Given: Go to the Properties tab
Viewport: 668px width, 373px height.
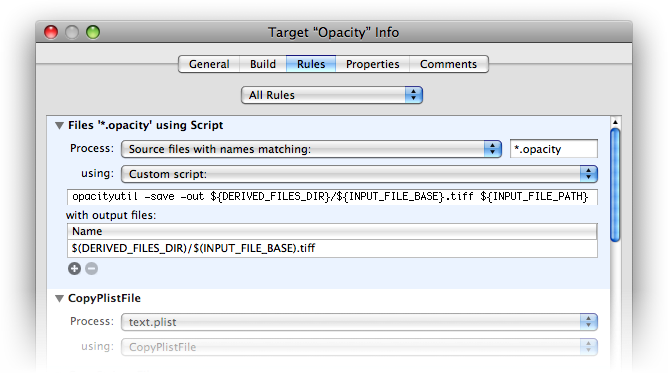Looking at the screenshot, I should (372, 64).
